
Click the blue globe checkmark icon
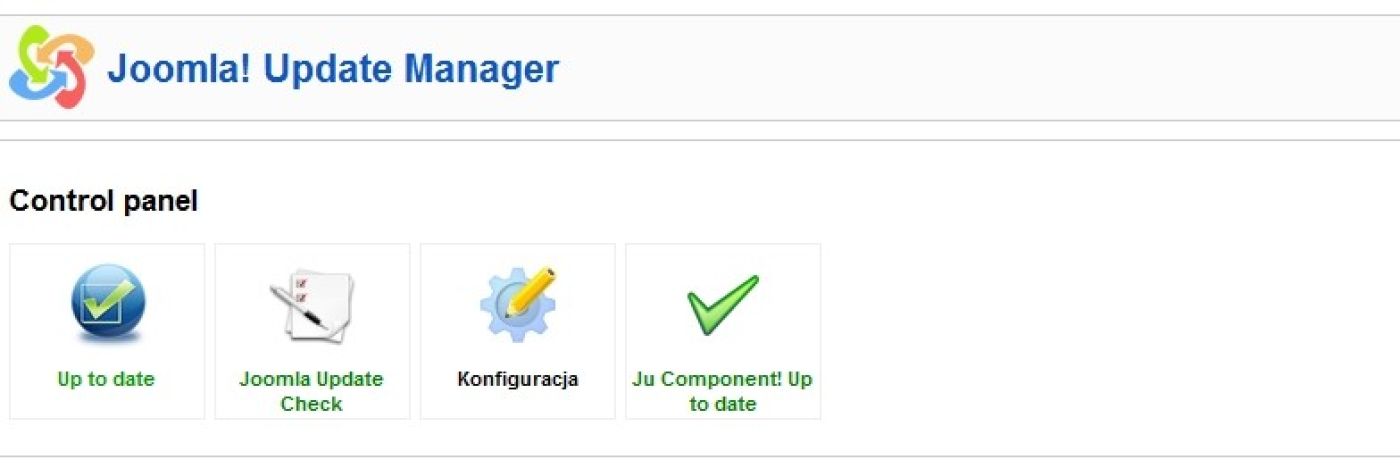107,305
